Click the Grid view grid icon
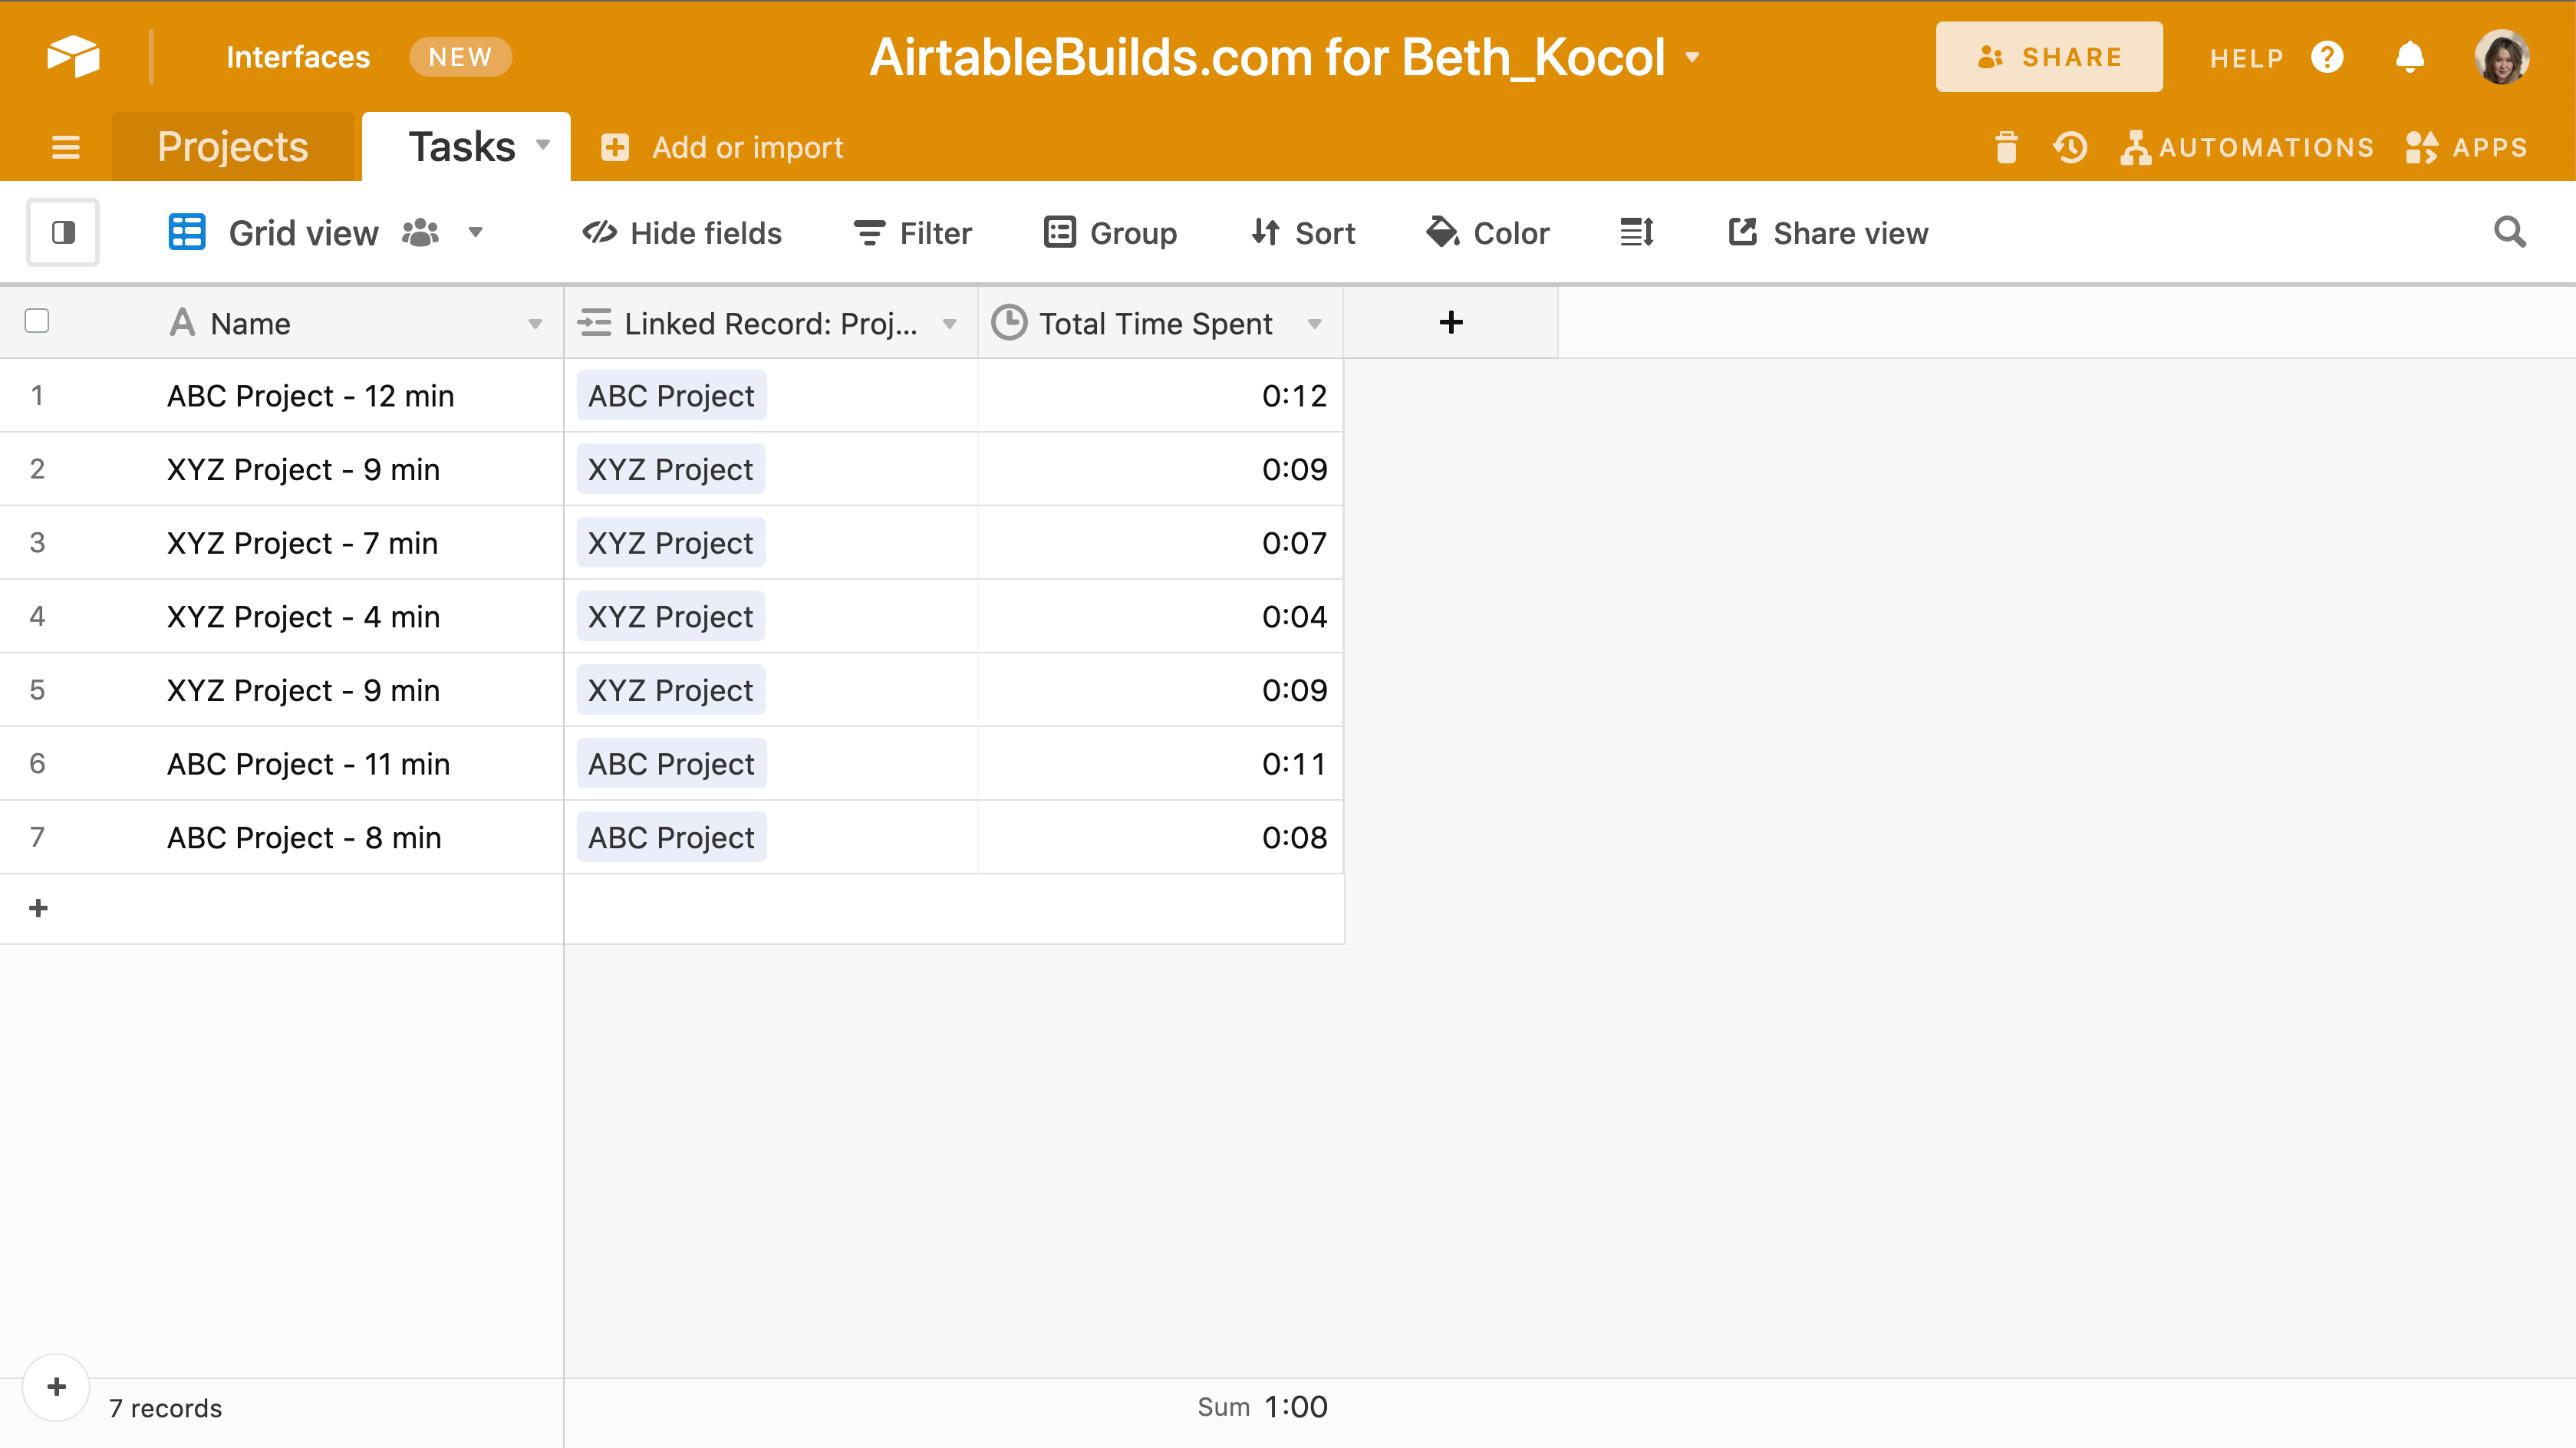Screen dimensions: 2576x1448 [x=187, y=232]
